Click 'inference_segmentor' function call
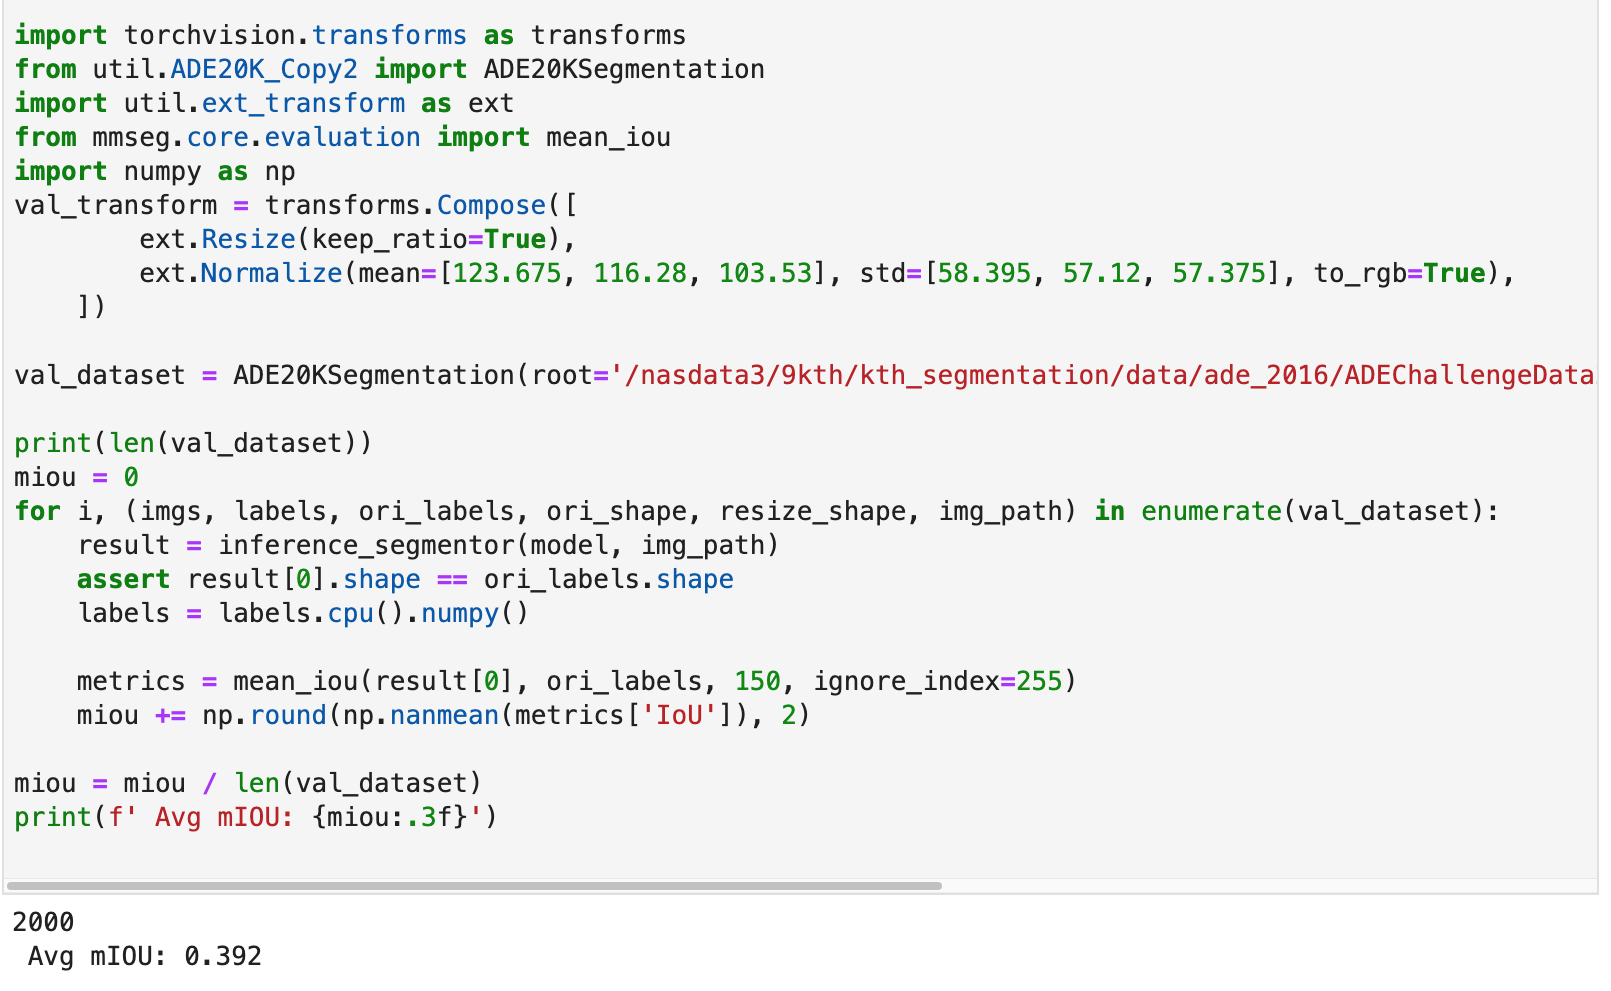 point(366,545)
